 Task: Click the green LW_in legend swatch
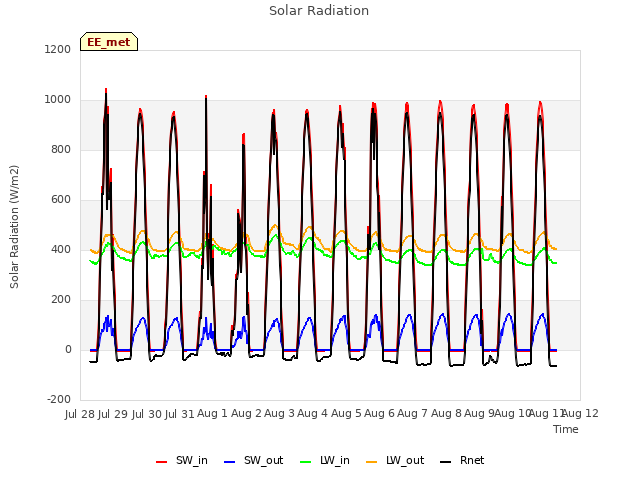tap(306, 462)
